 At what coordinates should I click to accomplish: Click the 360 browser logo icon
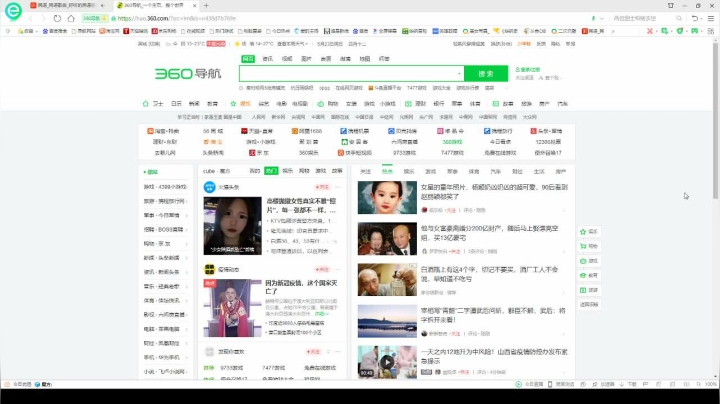click(13, 11)
